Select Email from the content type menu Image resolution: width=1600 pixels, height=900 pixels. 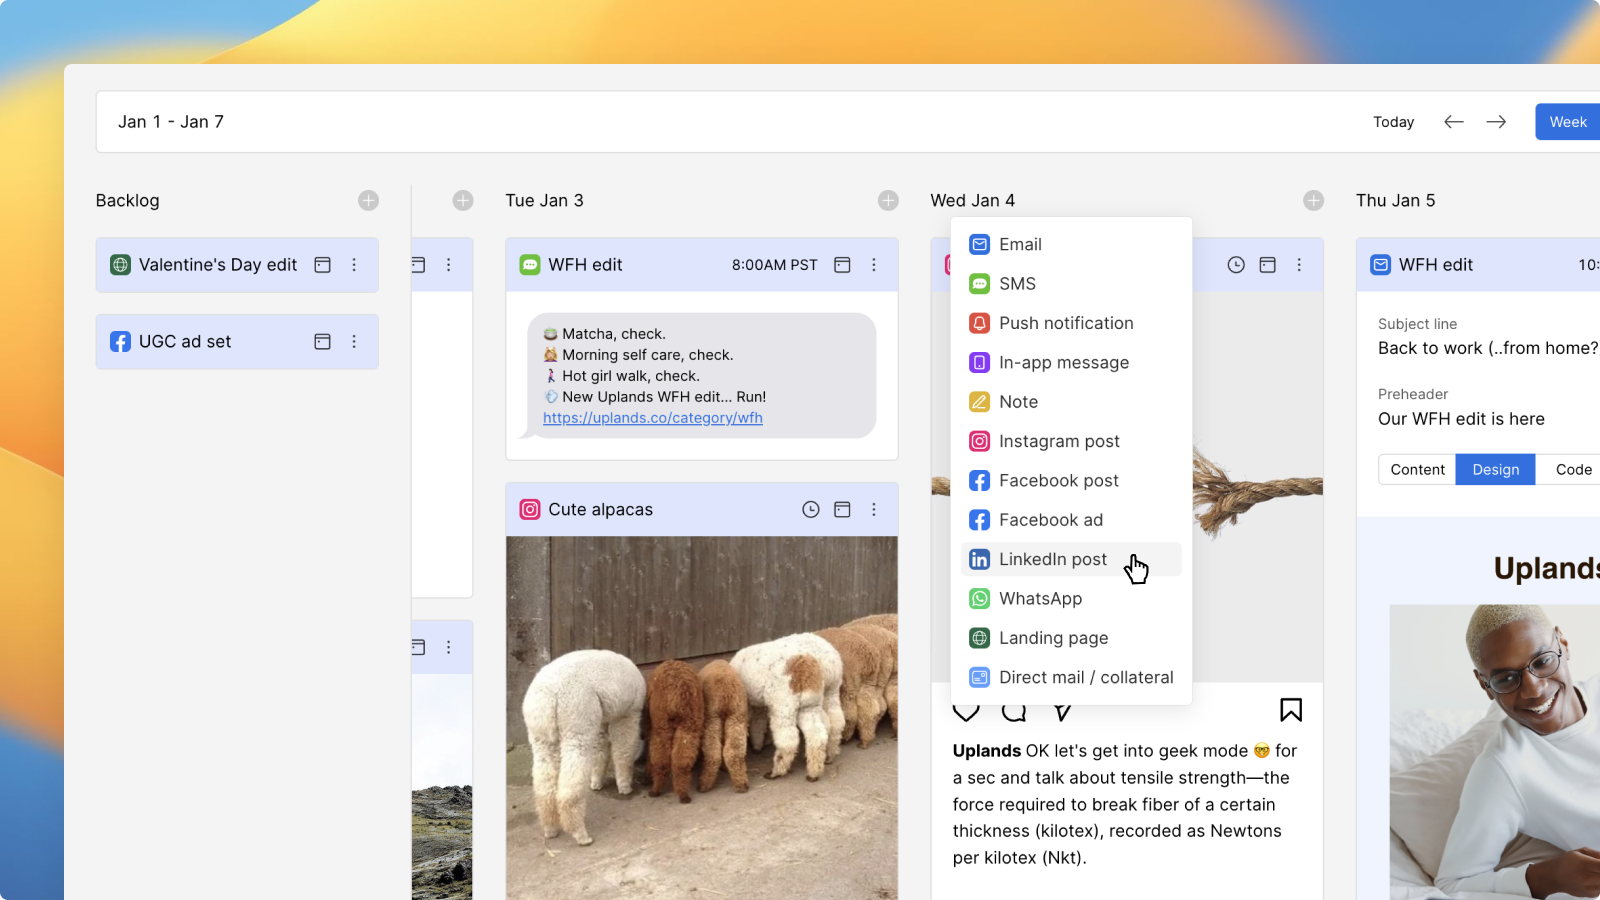pyautogui.click(x=1071, y=245)
